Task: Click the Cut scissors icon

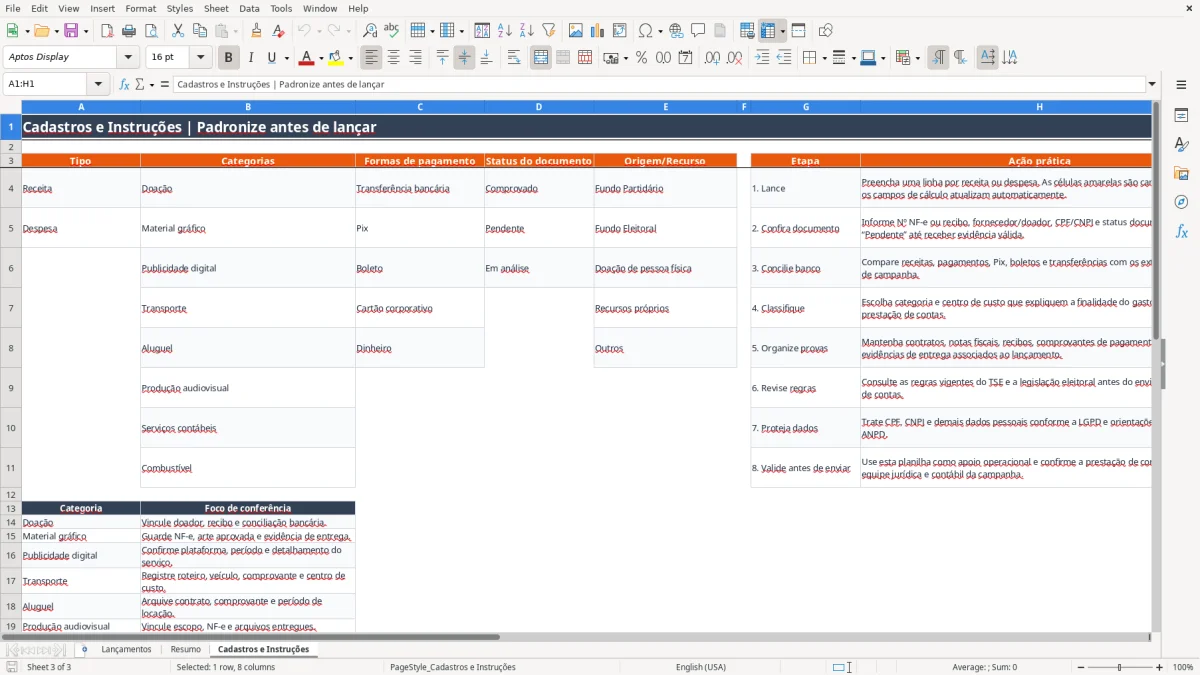Action: click(x=177, y=31)
